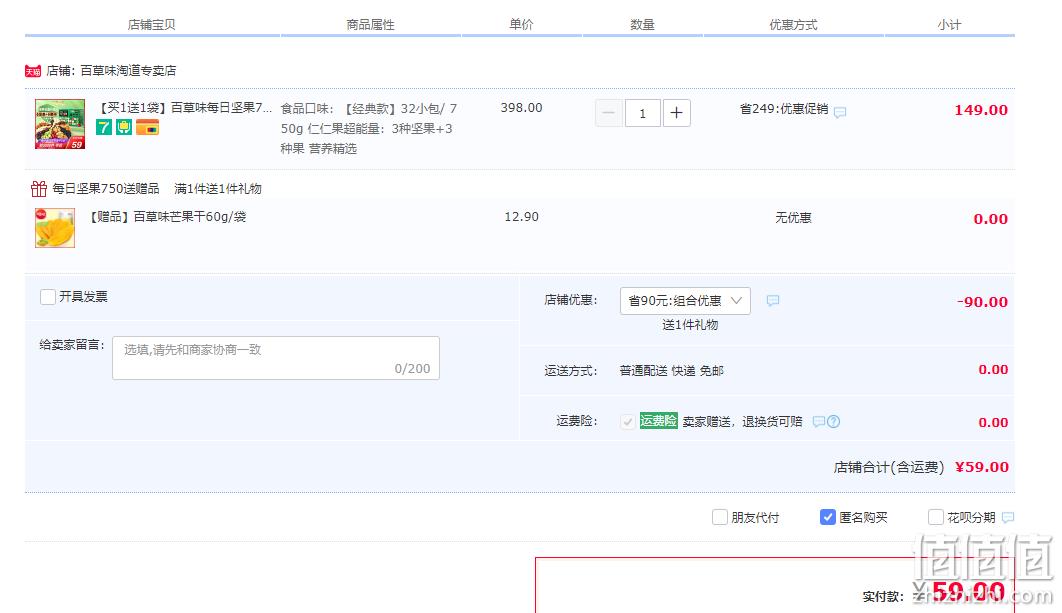The width and height of the screenshot is (1062, 613).
Task: Click the 单价 column header
Action: 521,24
